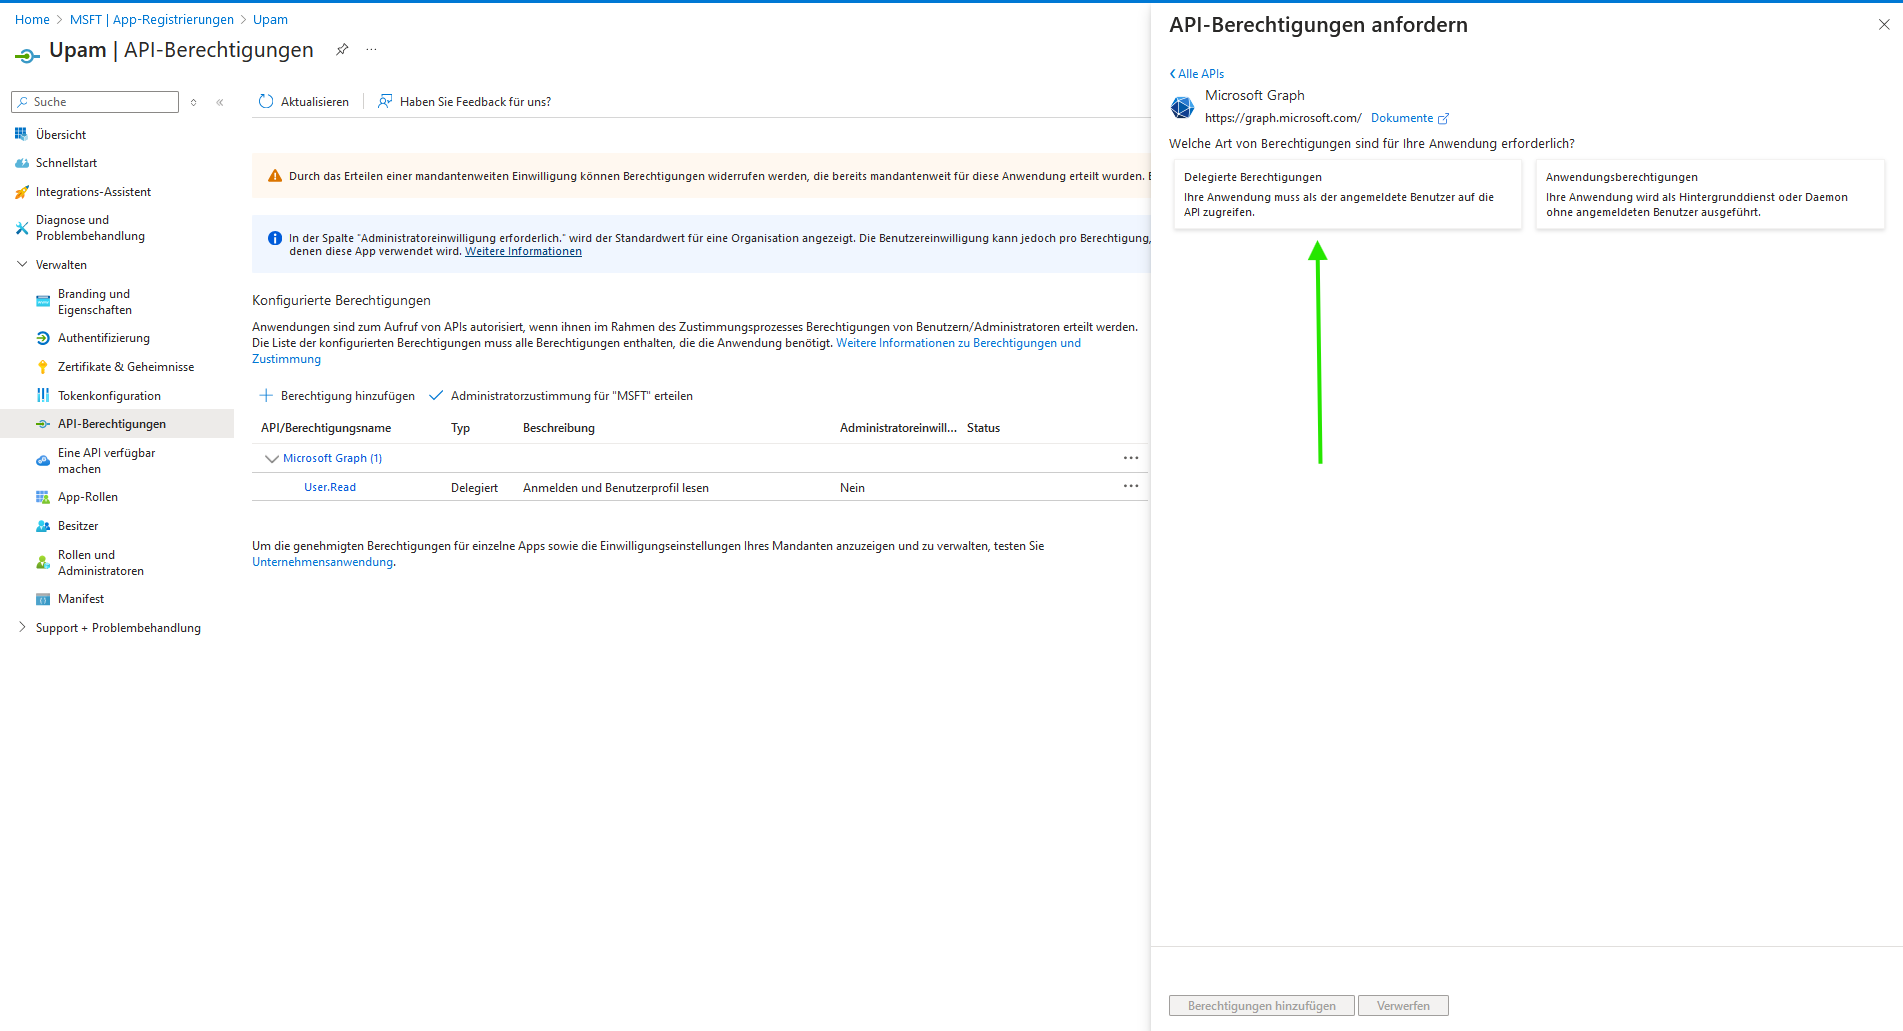
Task: Select Anwendungsberechtigungen option
Action: coord(1709,194)
